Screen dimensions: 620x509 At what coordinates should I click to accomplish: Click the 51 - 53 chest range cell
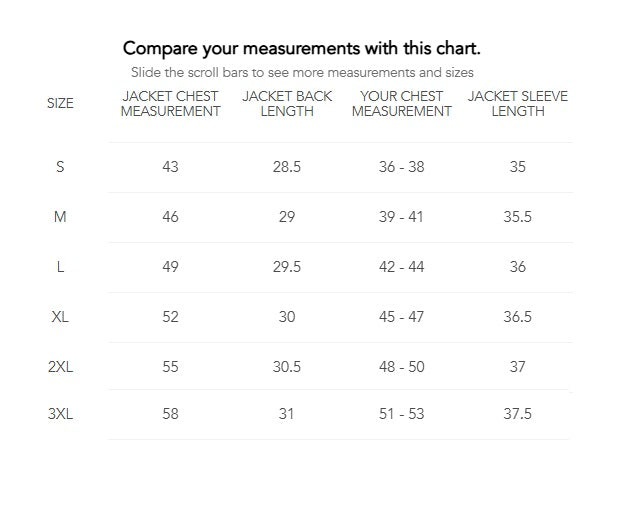401,414
